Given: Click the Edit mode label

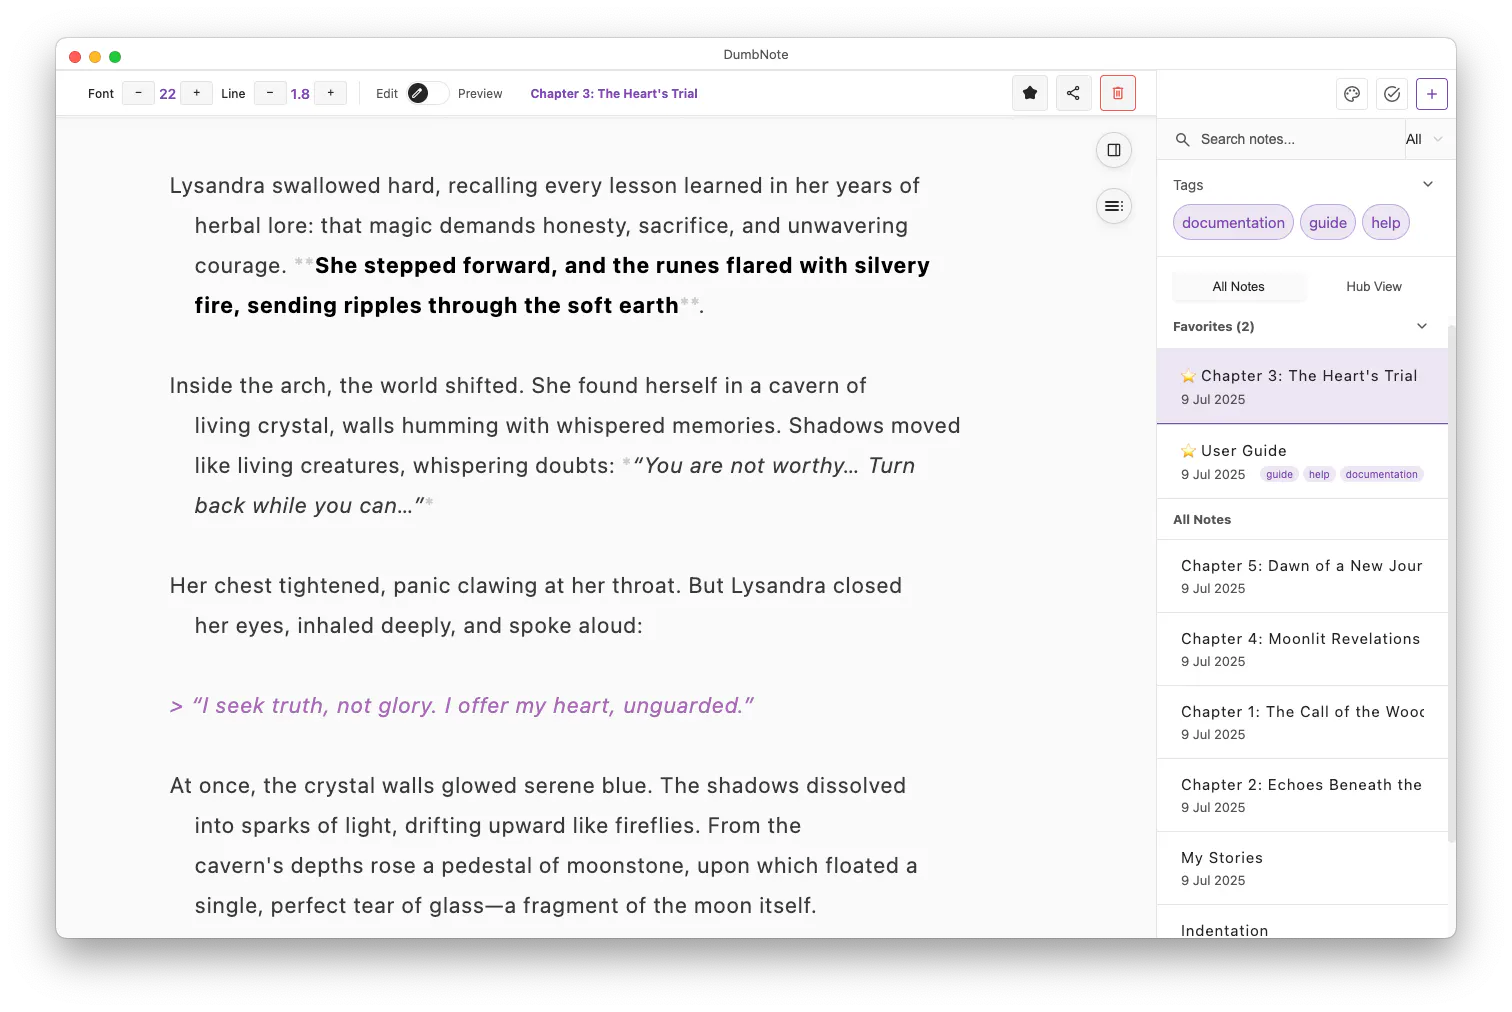Looking at the screenshot, I should pyautogui.click(x=387, y=94).
